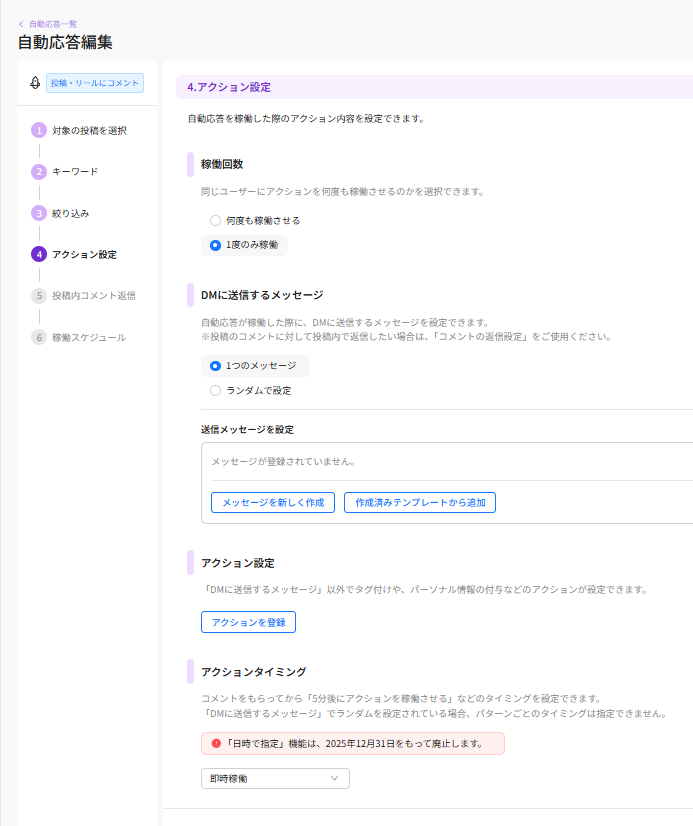Click the step 2 number circle
This screenshot has width=693, height=826.
39,172
